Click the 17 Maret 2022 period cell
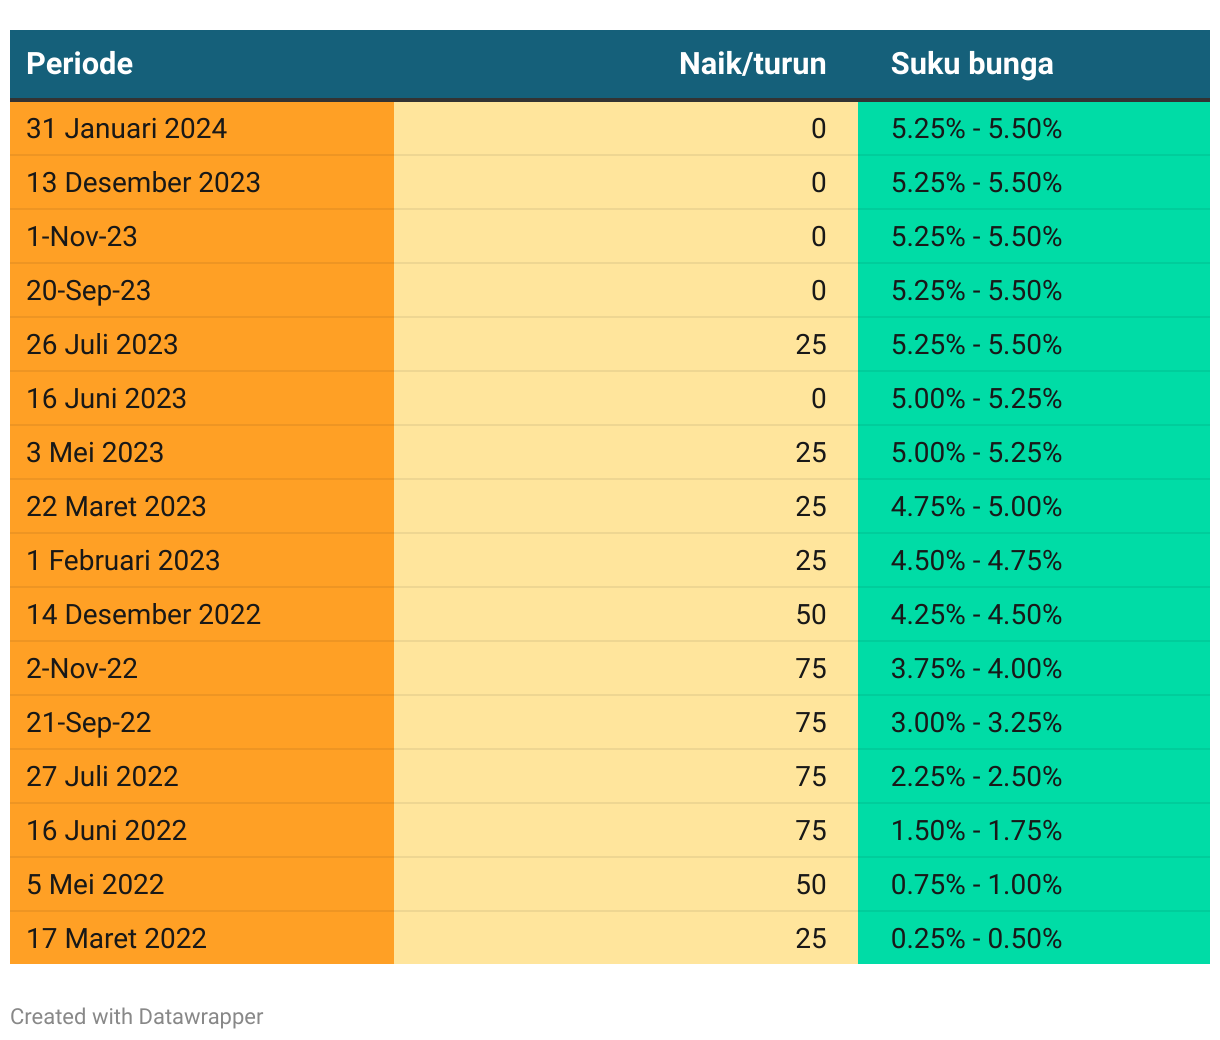This screenshot has height=1040, width=1220. pyautogui.click(x=116, y=939)
